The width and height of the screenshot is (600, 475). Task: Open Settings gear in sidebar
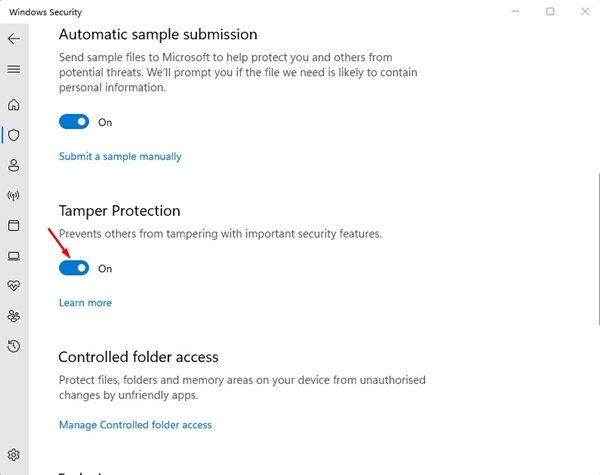tap(14, 455)
